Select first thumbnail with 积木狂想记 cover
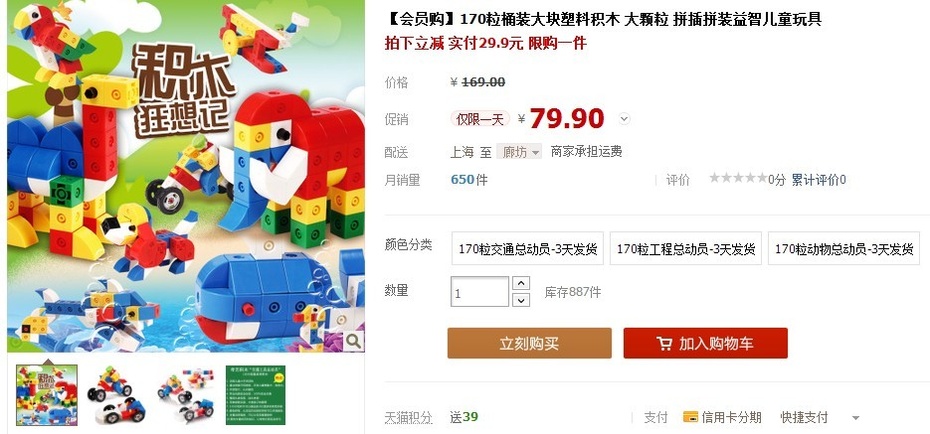Image resolution: width=930 pixels, height=434 pixels. pyautogui.click(x=47, y=395)
